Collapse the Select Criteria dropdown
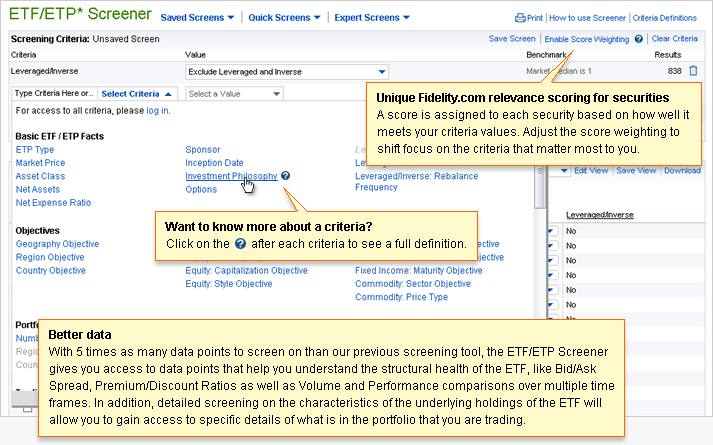713x445 pixels. [138, 93]
